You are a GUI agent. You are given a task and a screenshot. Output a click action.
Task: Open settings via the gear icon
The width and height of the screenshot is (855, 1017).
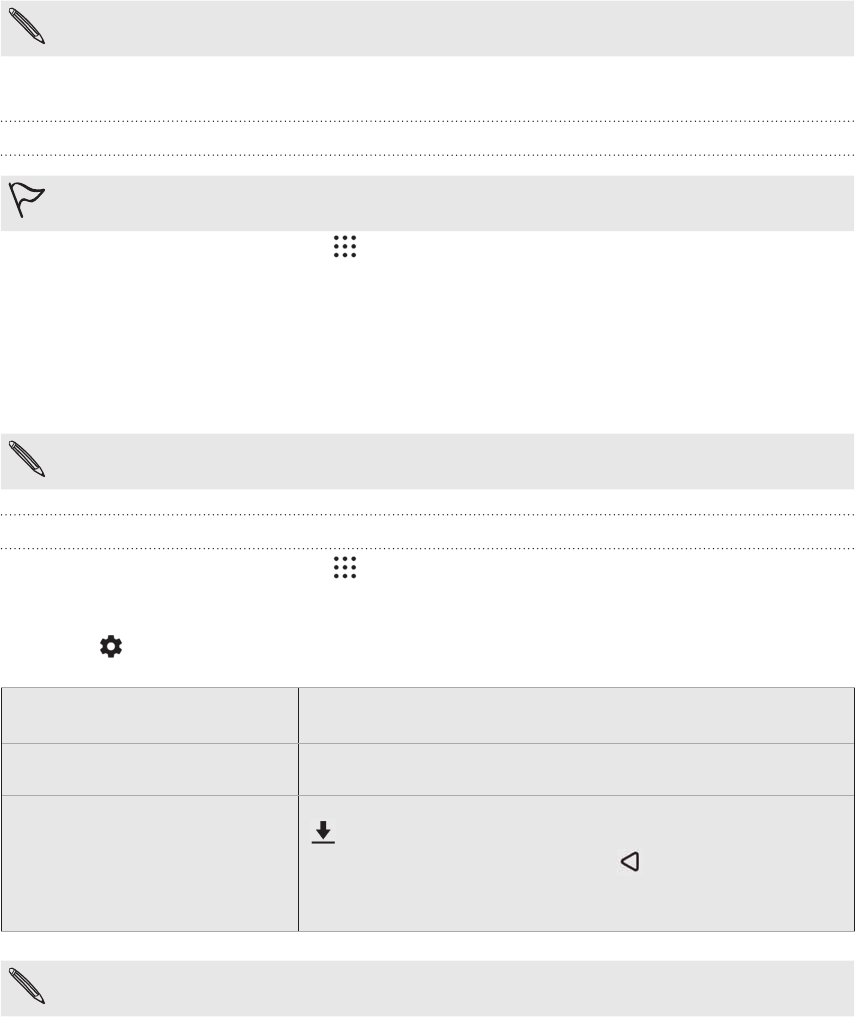pos(111,647)
